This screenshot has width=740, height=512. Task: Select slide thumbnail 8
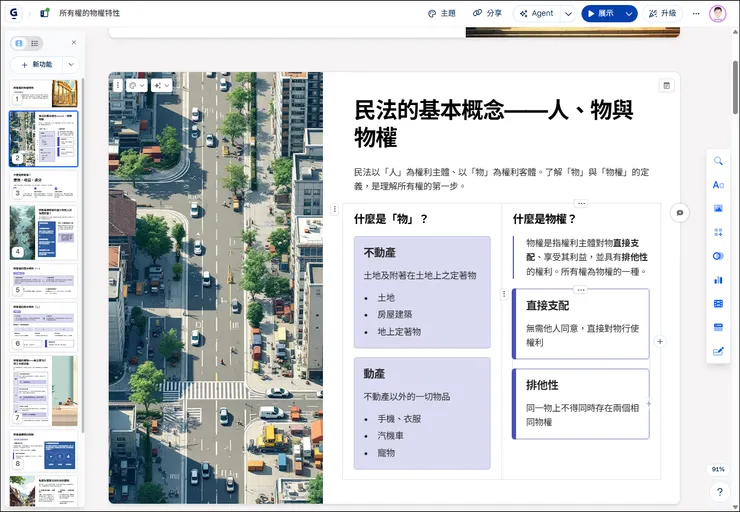coord(43,450)
